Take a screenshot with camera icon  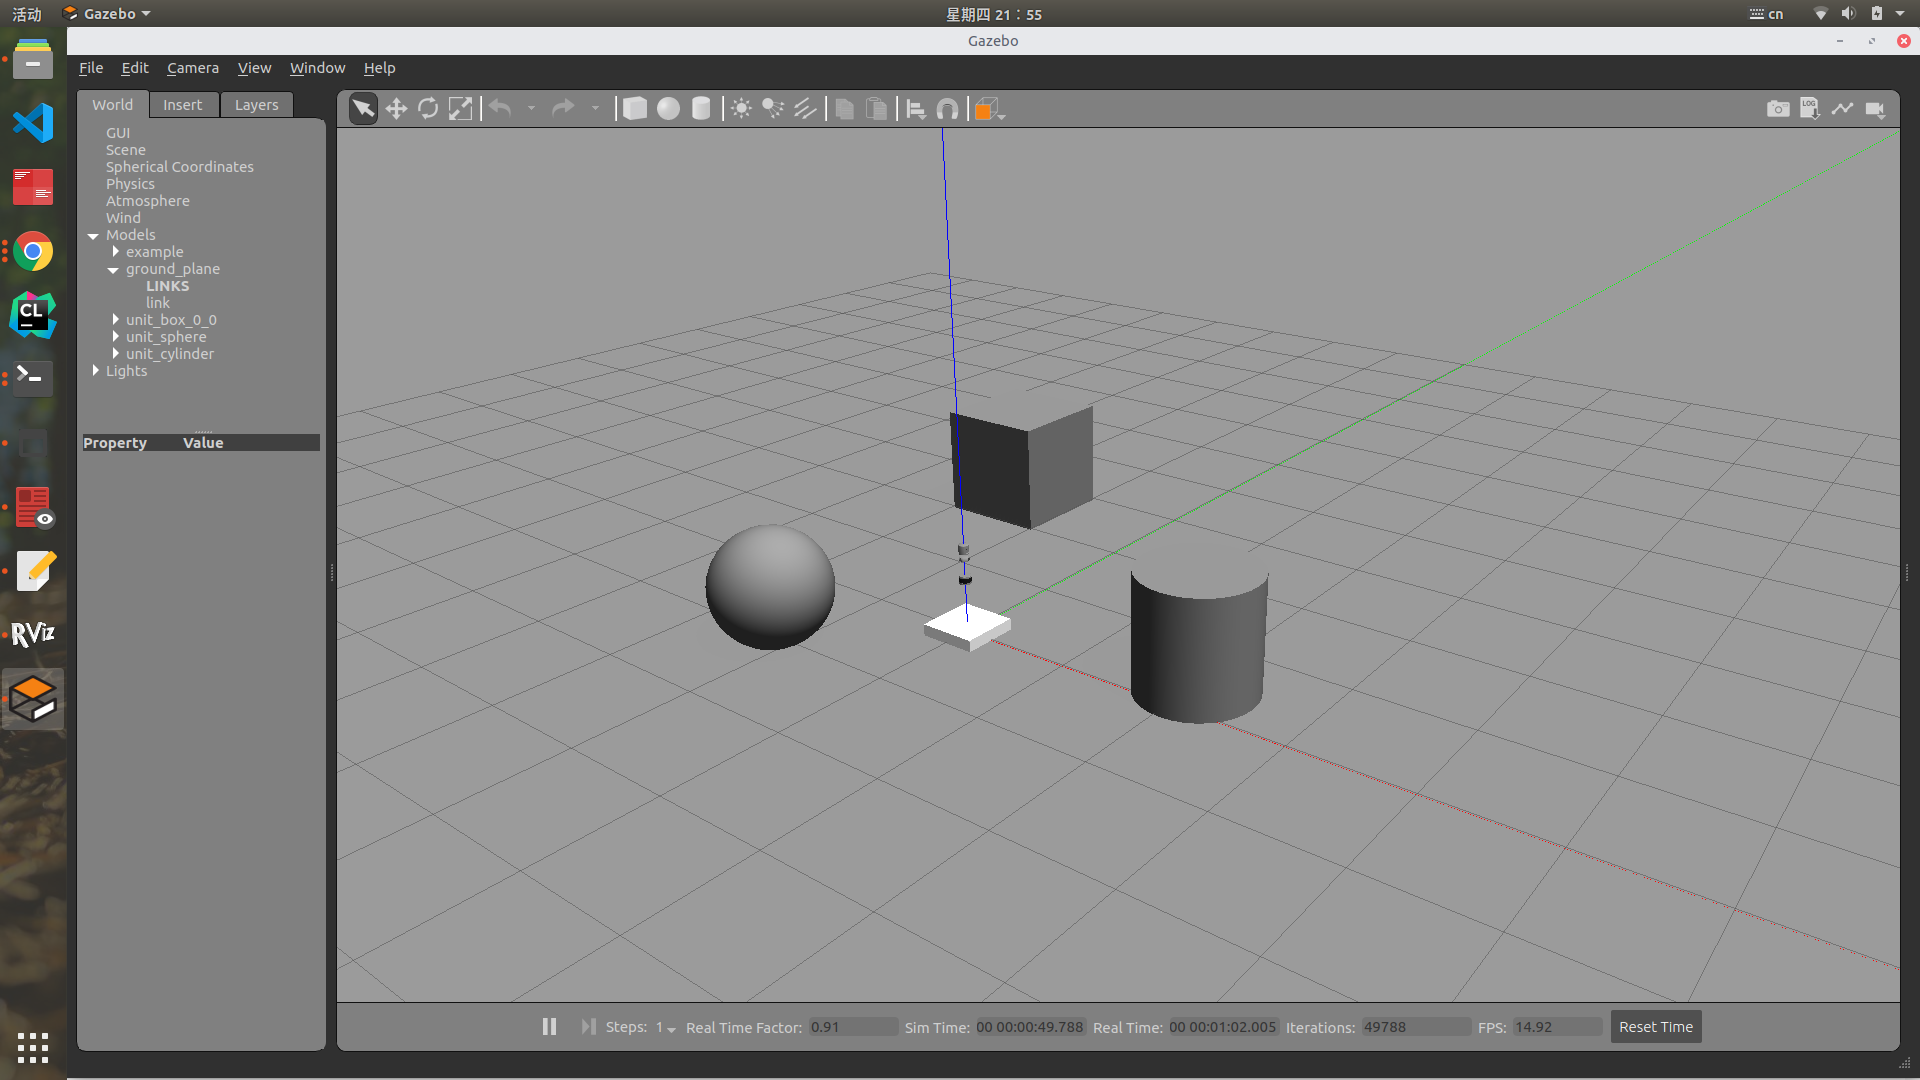(x=1777, y=109)
